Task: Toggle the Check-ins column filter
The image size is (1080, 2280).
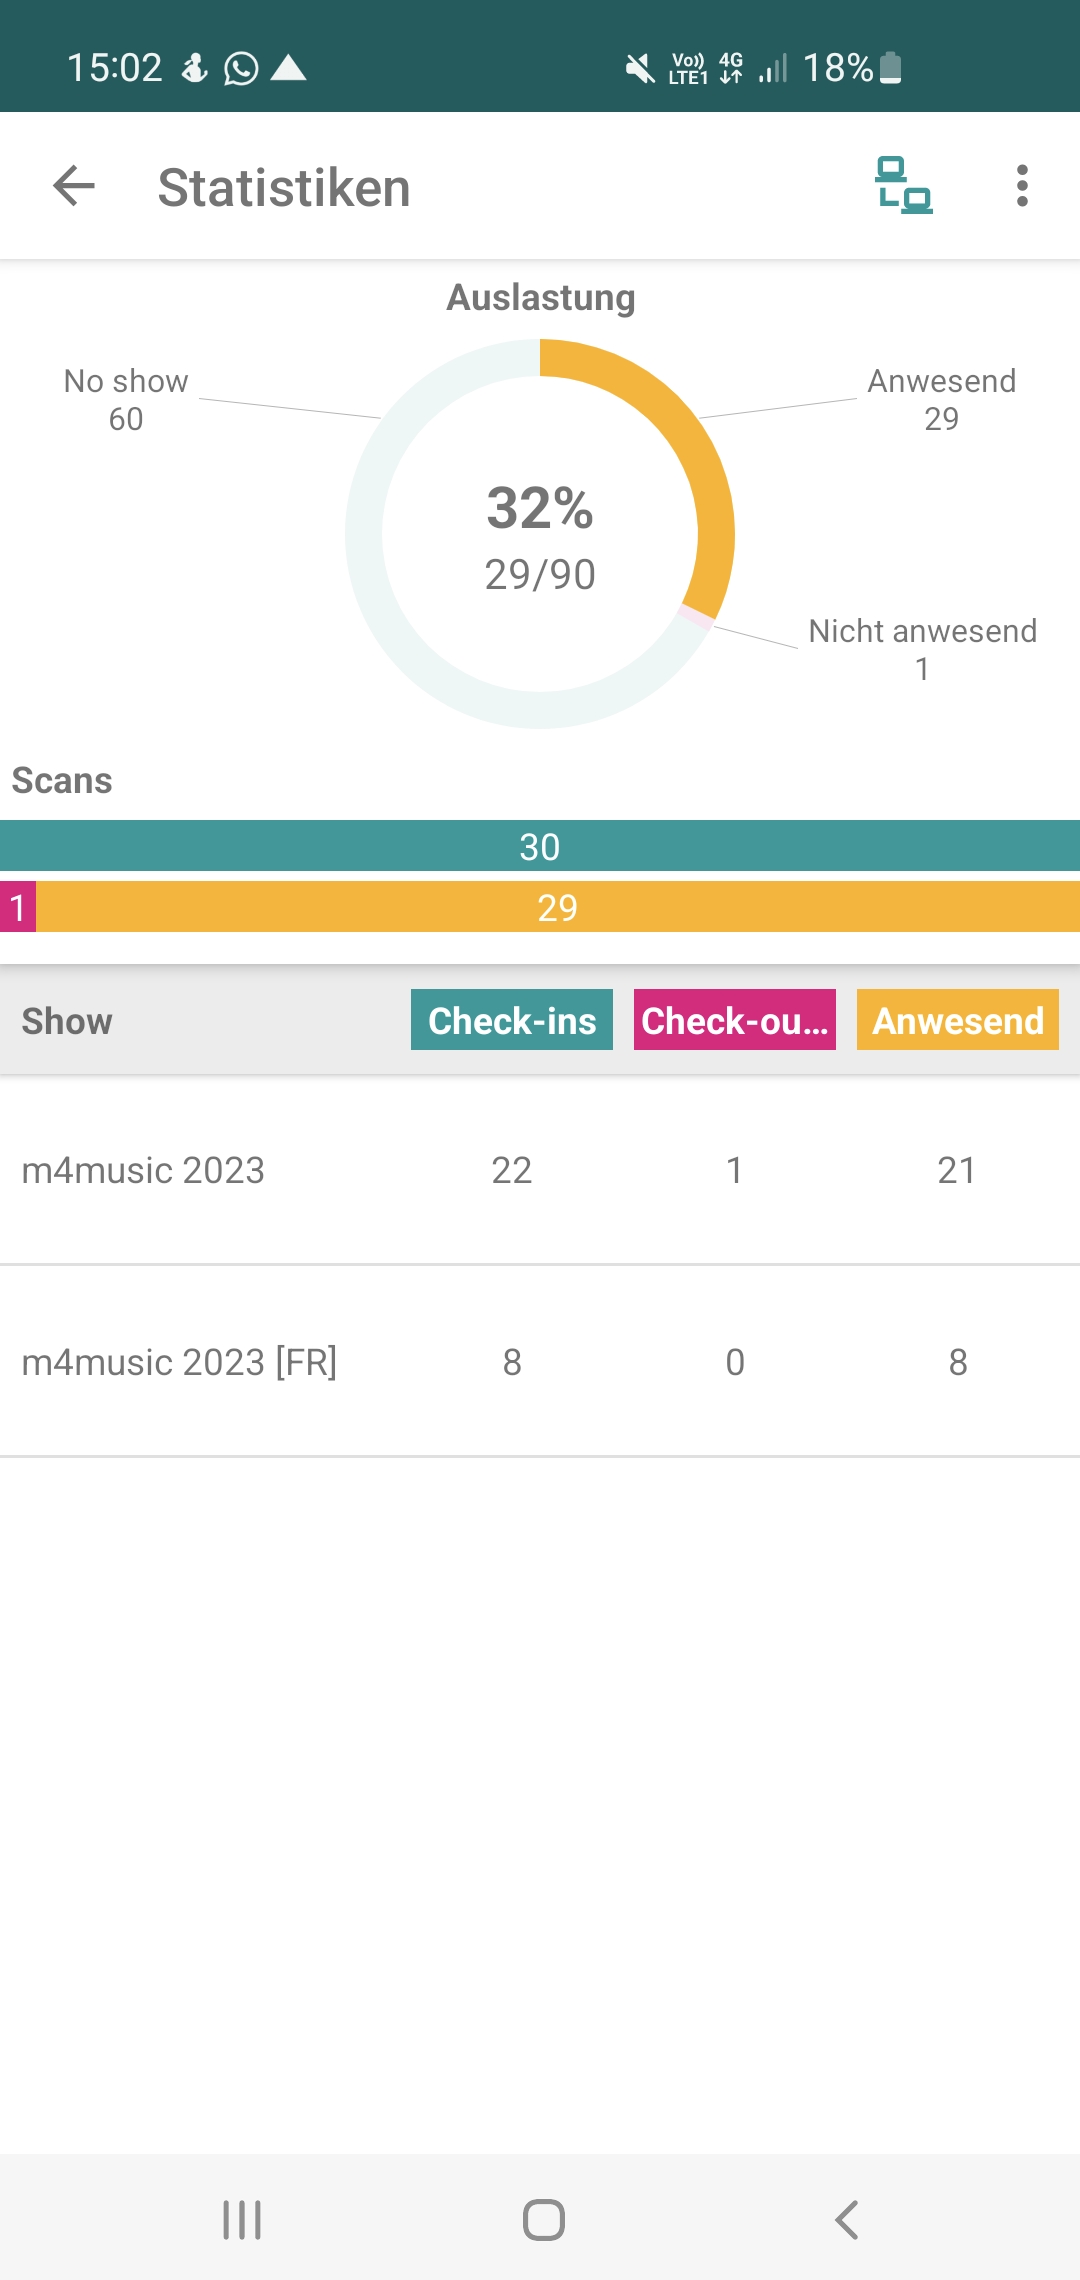Action: click(x=512, y=1020)
